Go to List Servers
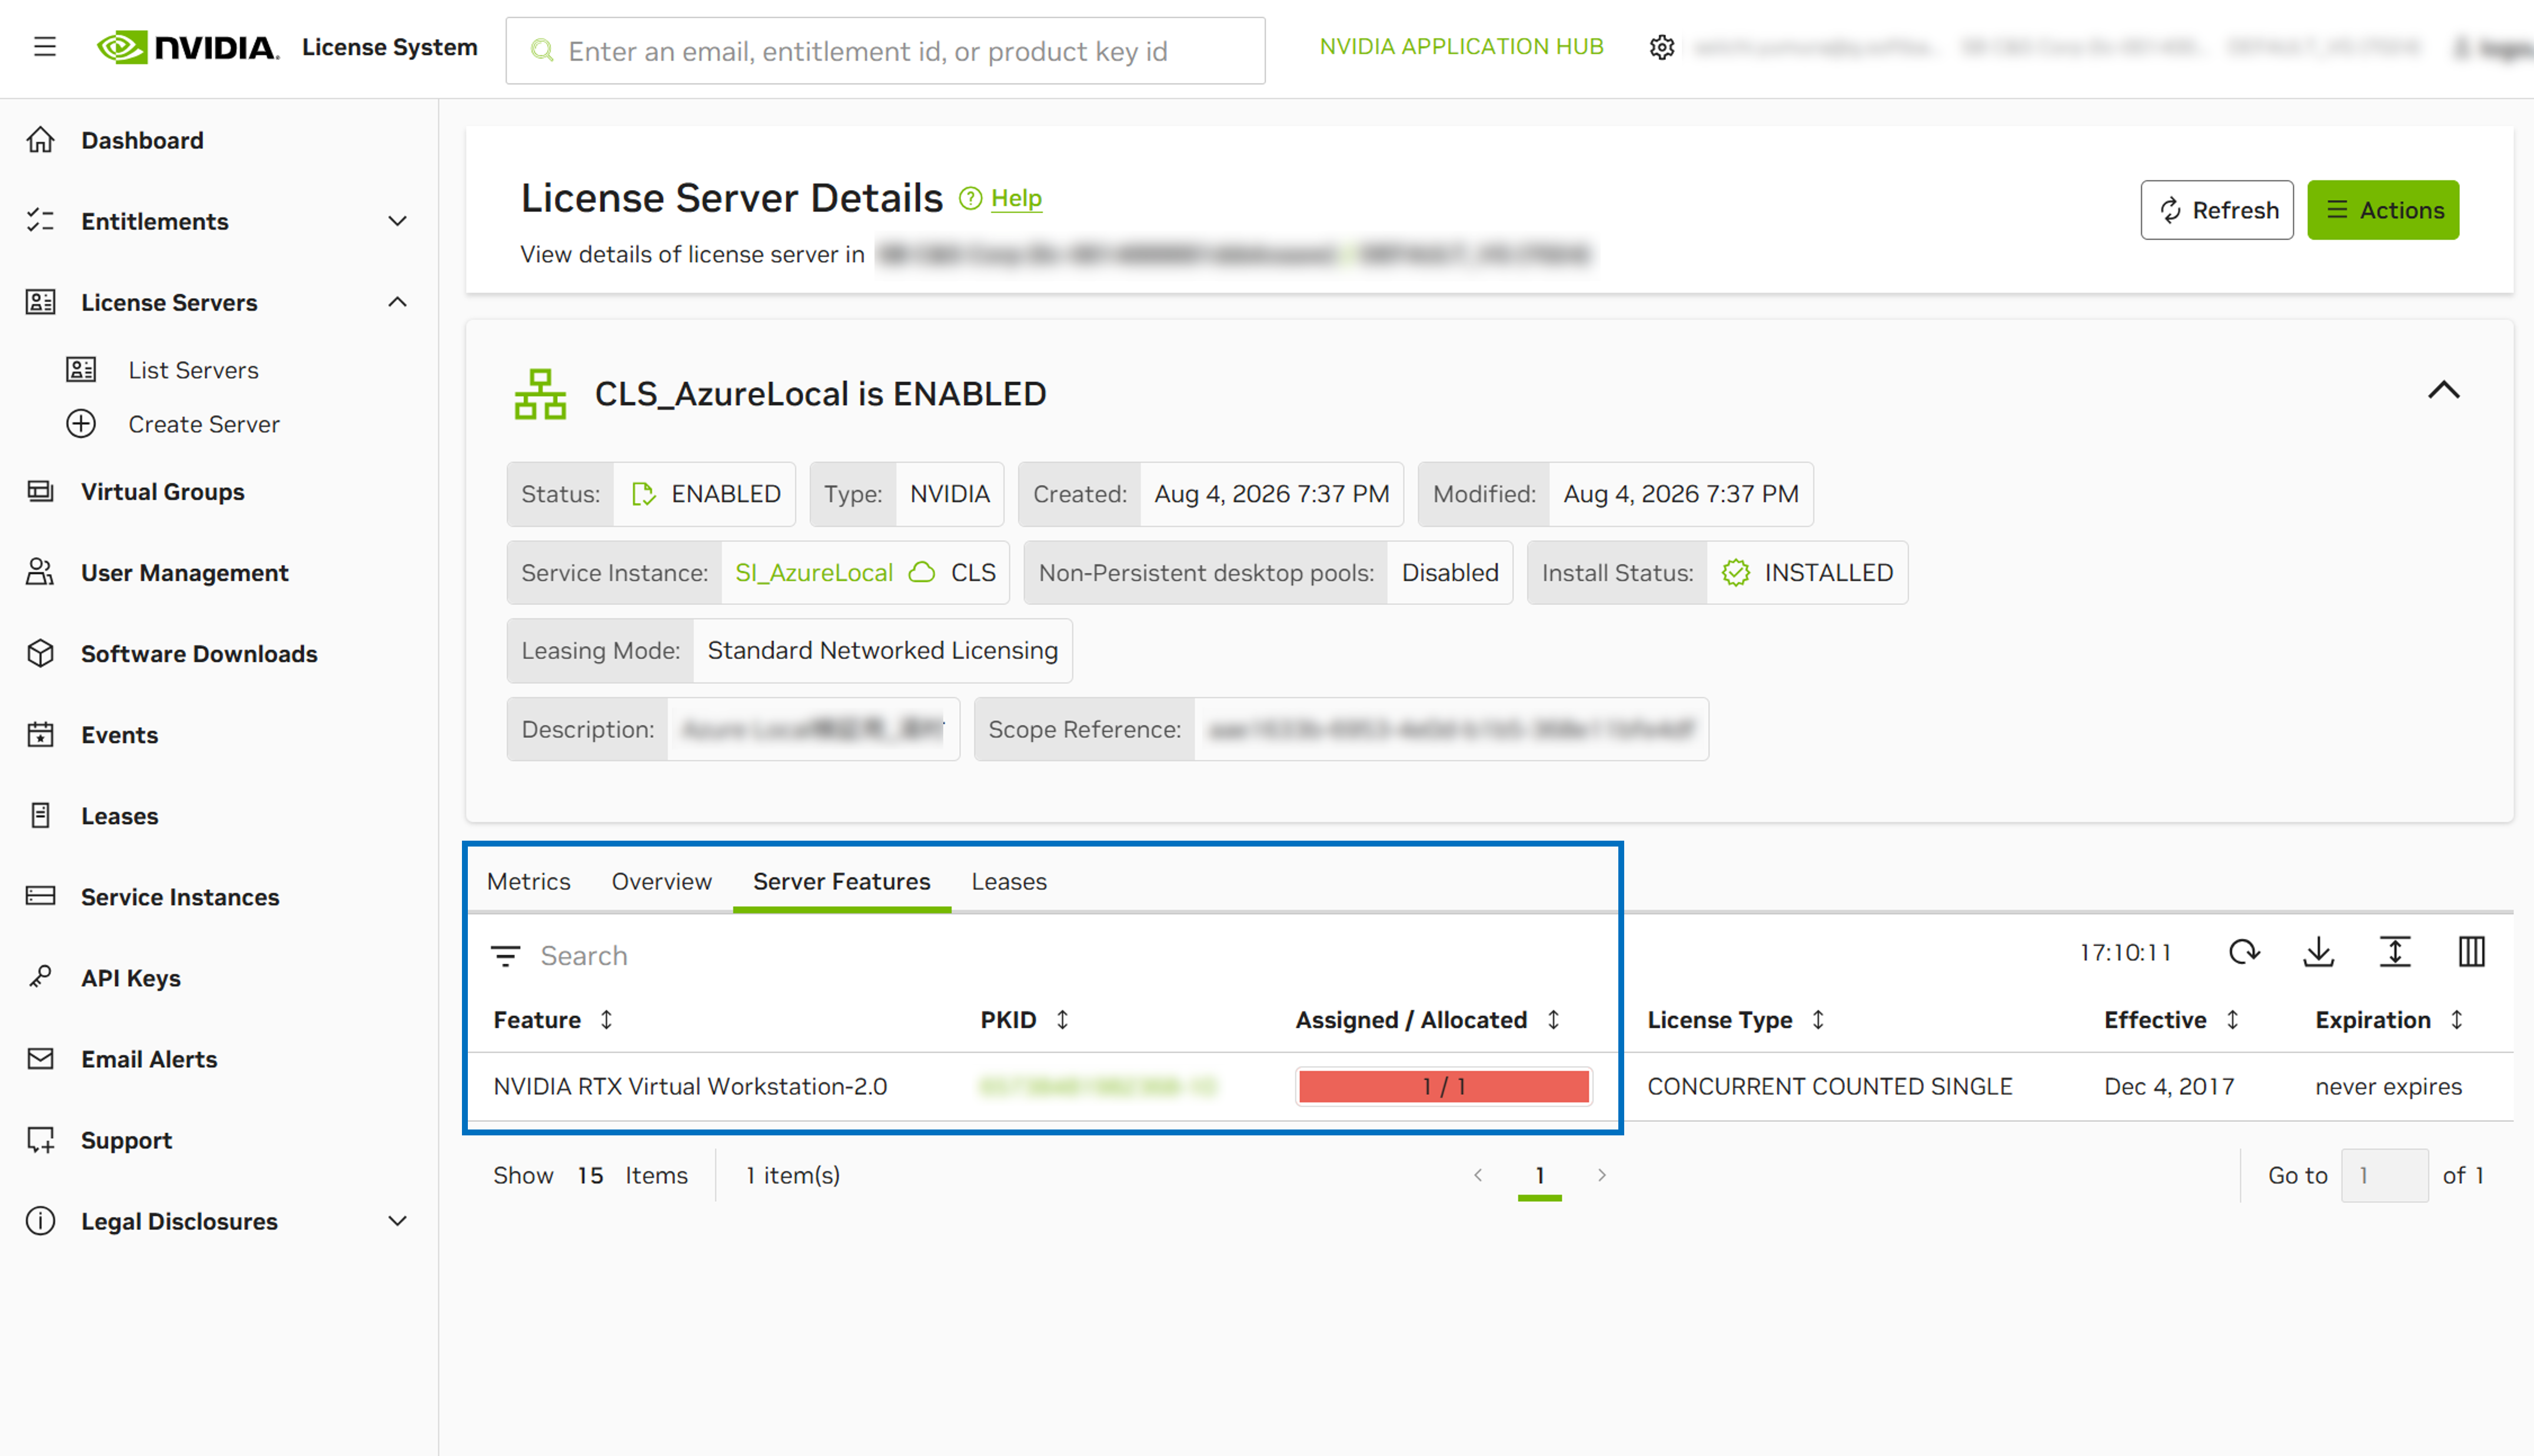Image resolution: width=2534 pixels, height=1456 pixels. pyautogui.click(x=193, y=370)
